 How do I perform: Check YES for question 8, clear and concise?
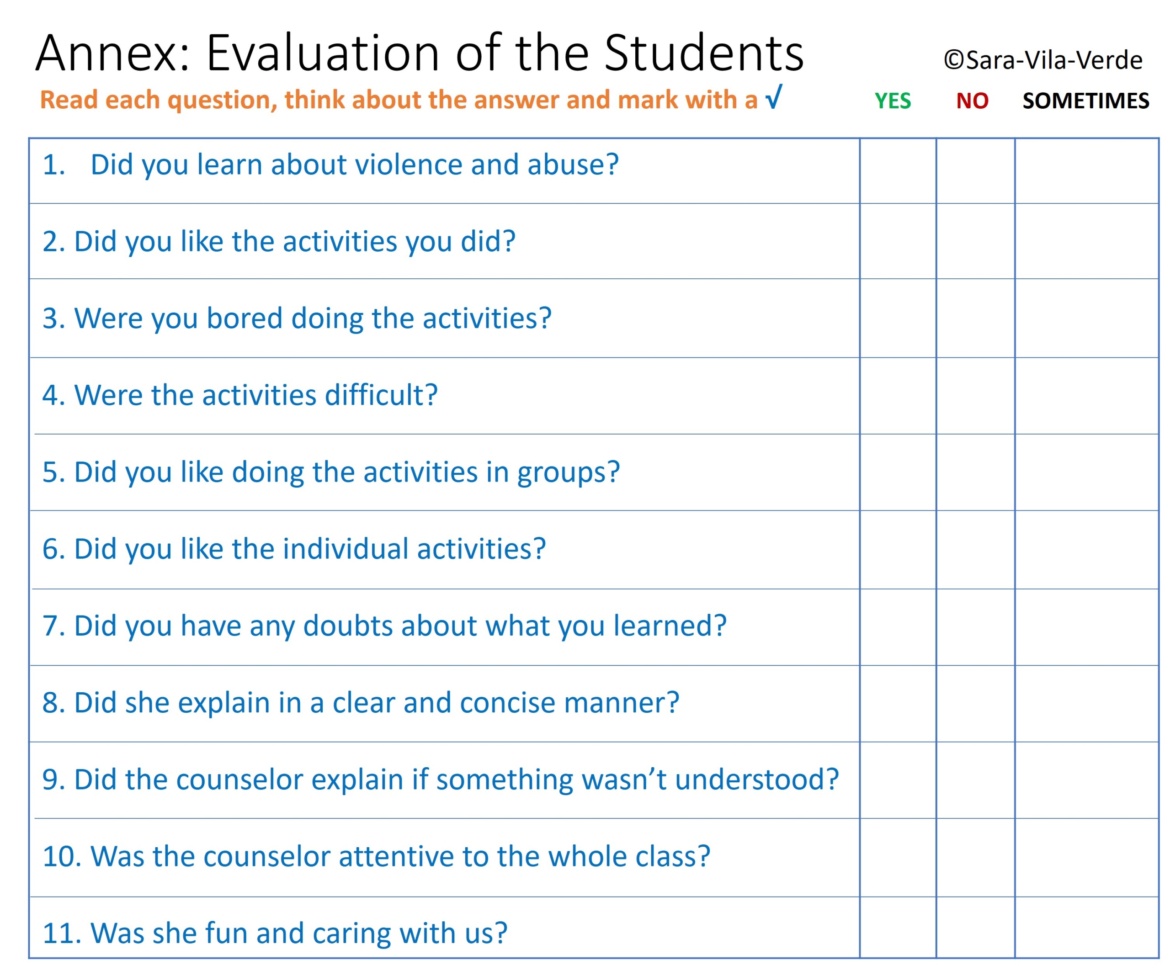(897, 703)
